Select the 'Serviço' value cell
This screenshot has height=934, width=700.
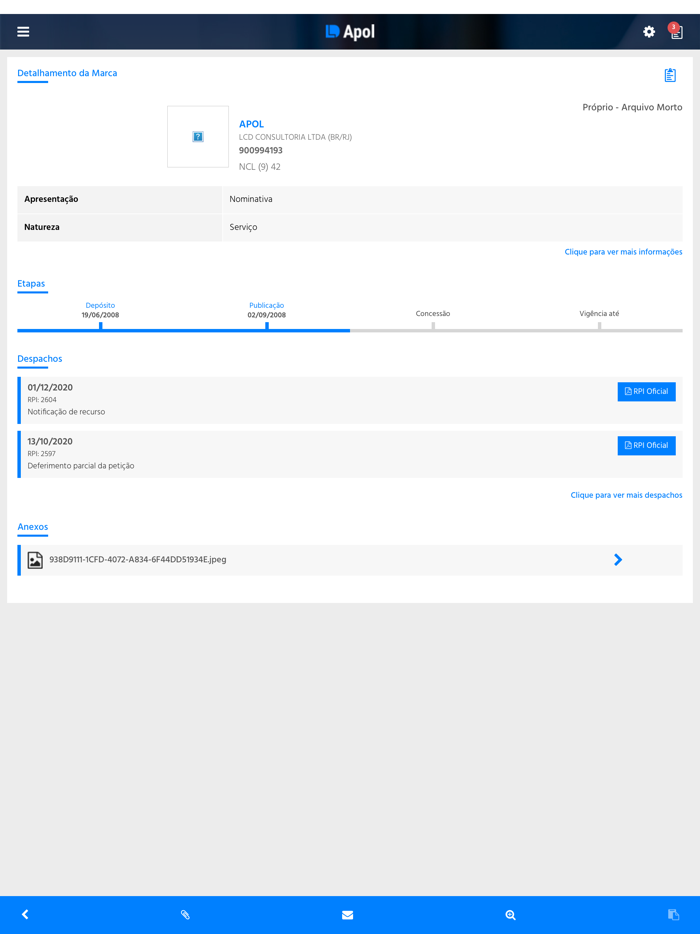(x=453, y=227)
